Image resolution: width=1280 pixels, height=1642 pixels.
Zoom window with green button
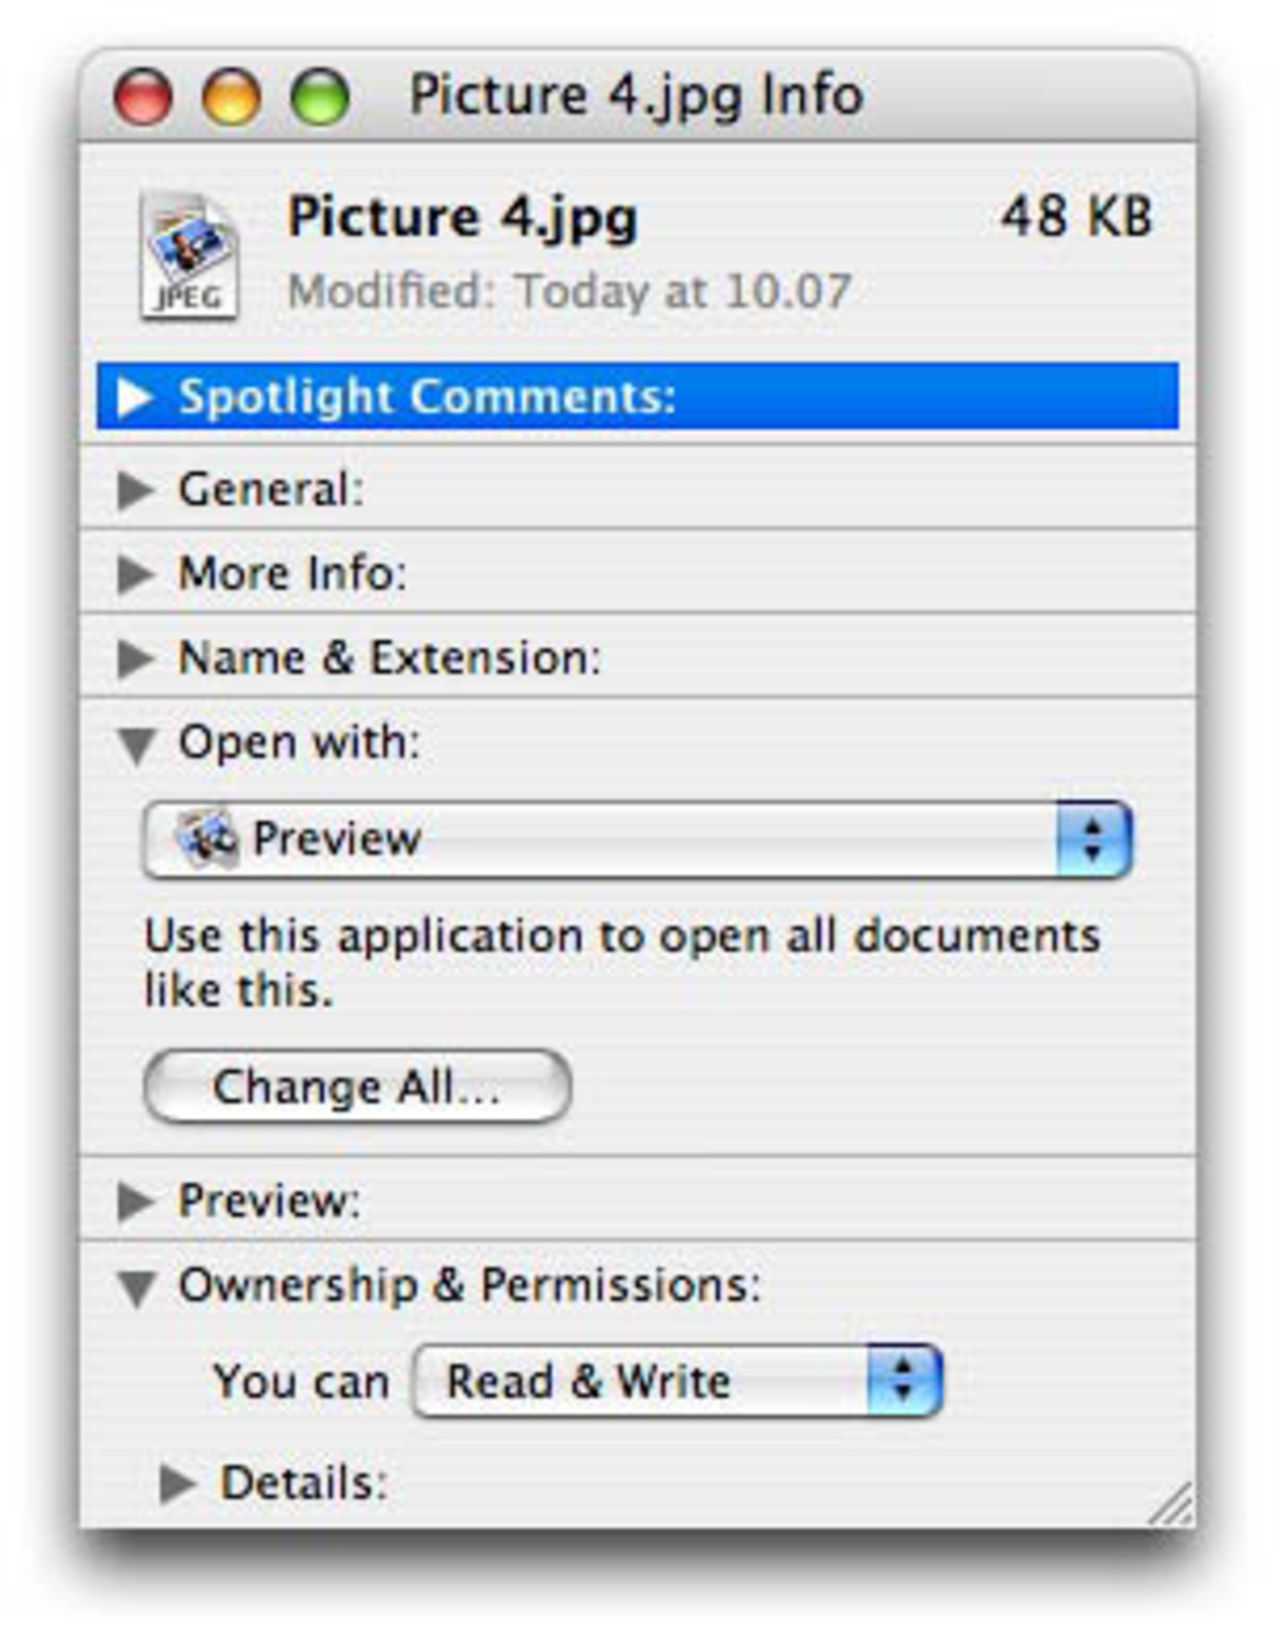point(320,98)
